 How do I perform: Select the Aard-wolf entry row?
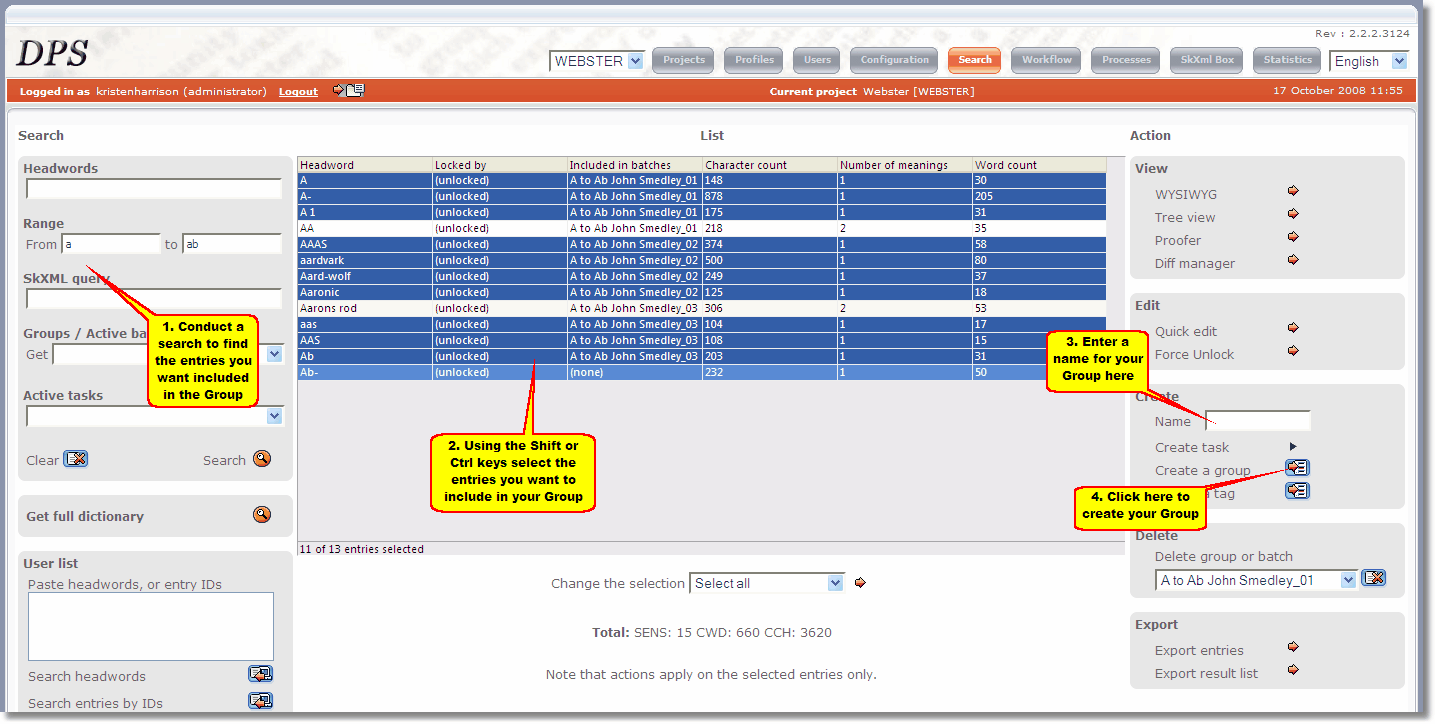(x=702, y=276)
